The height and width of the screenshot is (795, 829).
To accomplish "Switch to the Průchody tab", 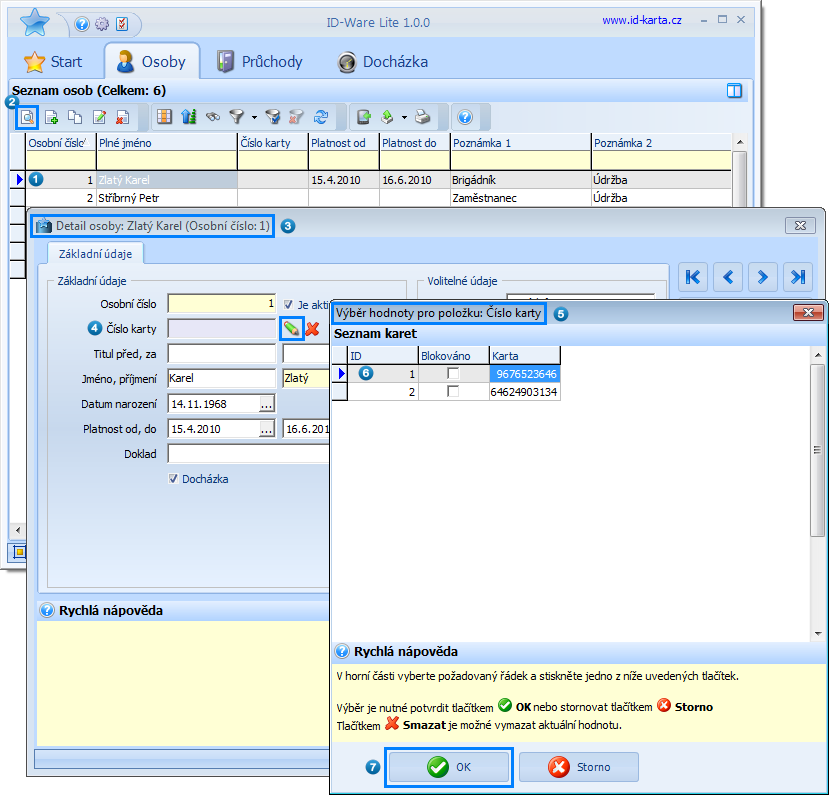I will point(260,62).
